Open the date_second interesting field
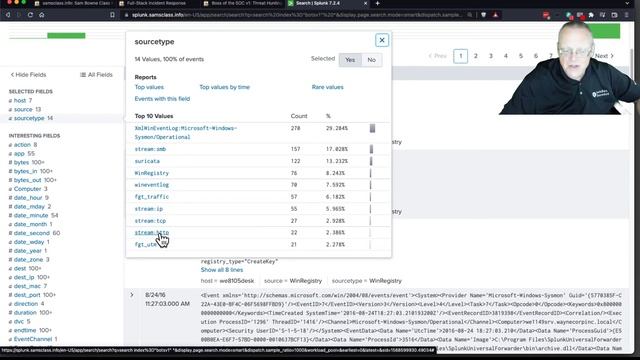This screenshot has width=640, height=360. [31, 233]
